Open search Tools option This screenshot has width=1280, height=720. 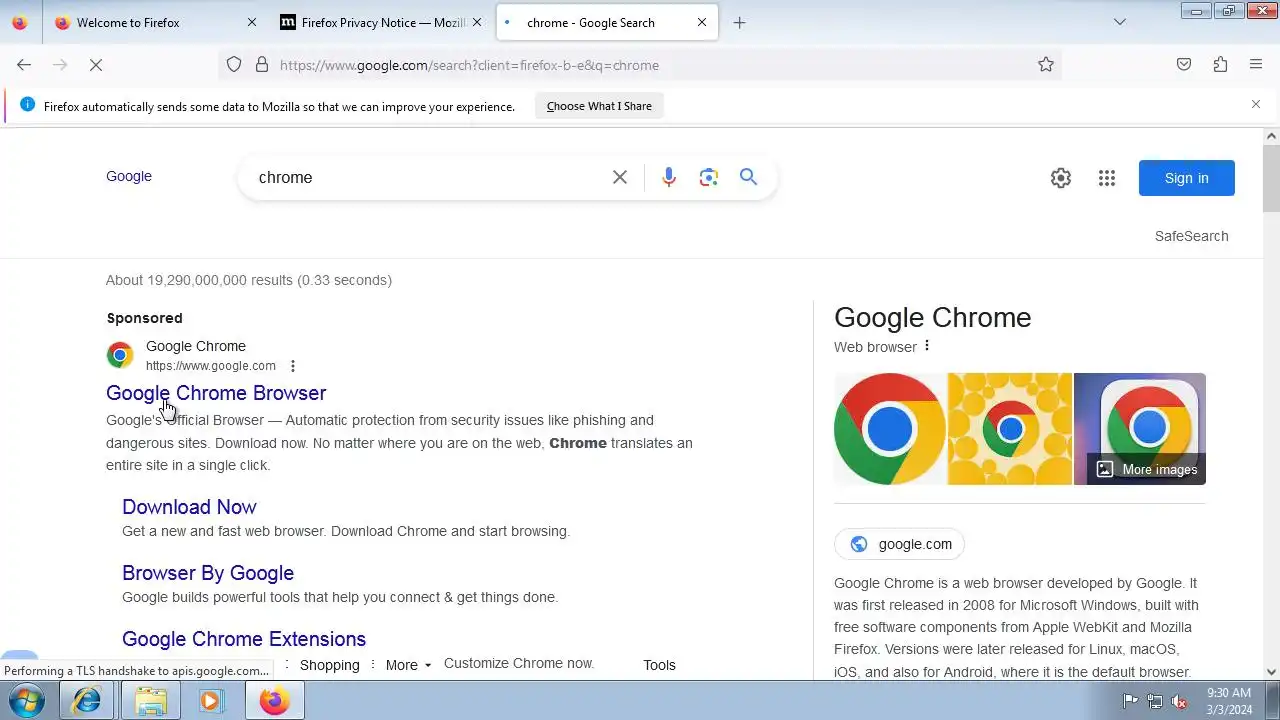(659, 665)
